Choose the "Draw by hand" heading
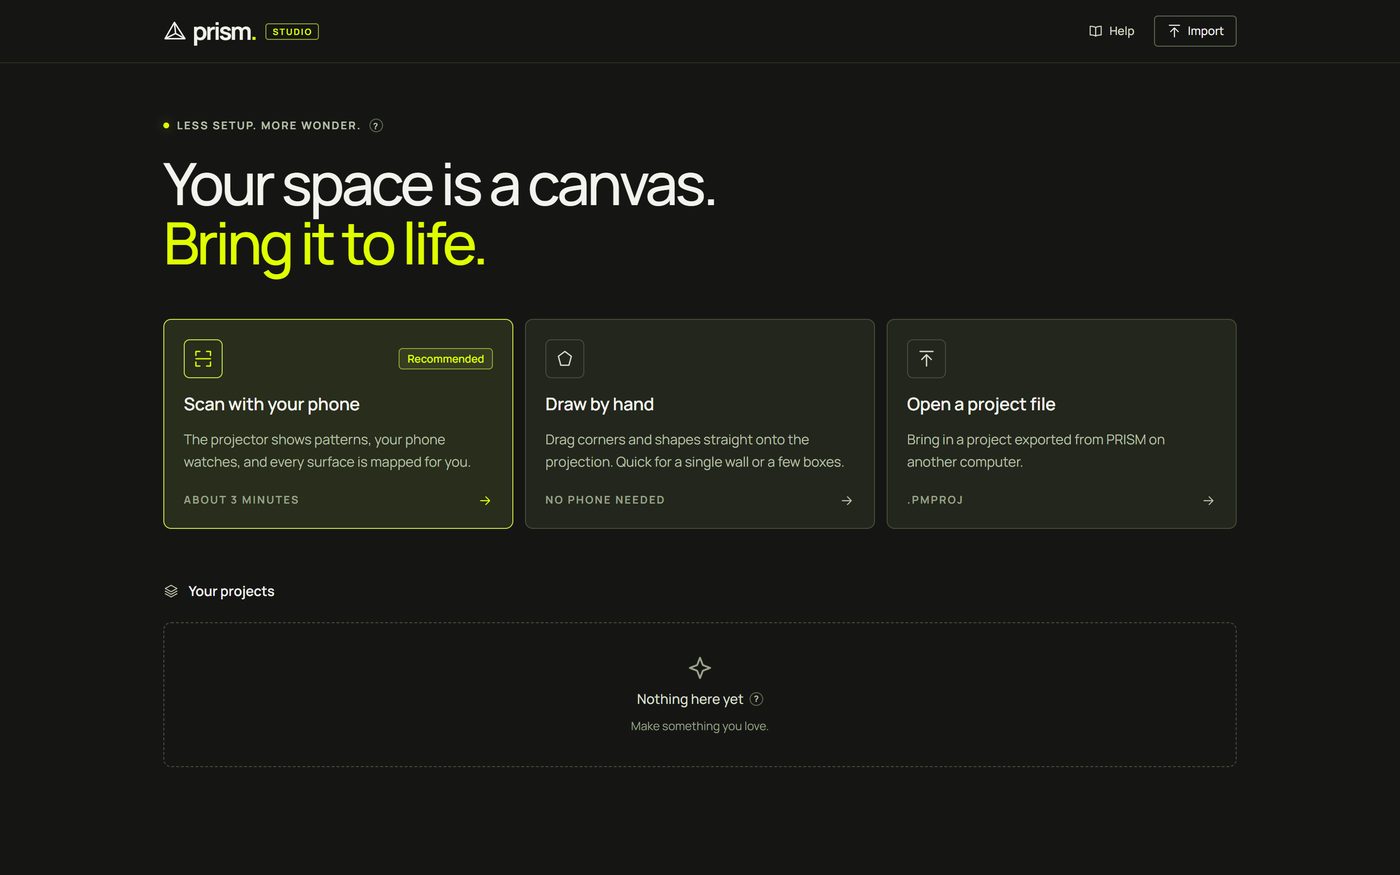The height and width of the screenshot is (875, 1400). click(x=600, y=404)
